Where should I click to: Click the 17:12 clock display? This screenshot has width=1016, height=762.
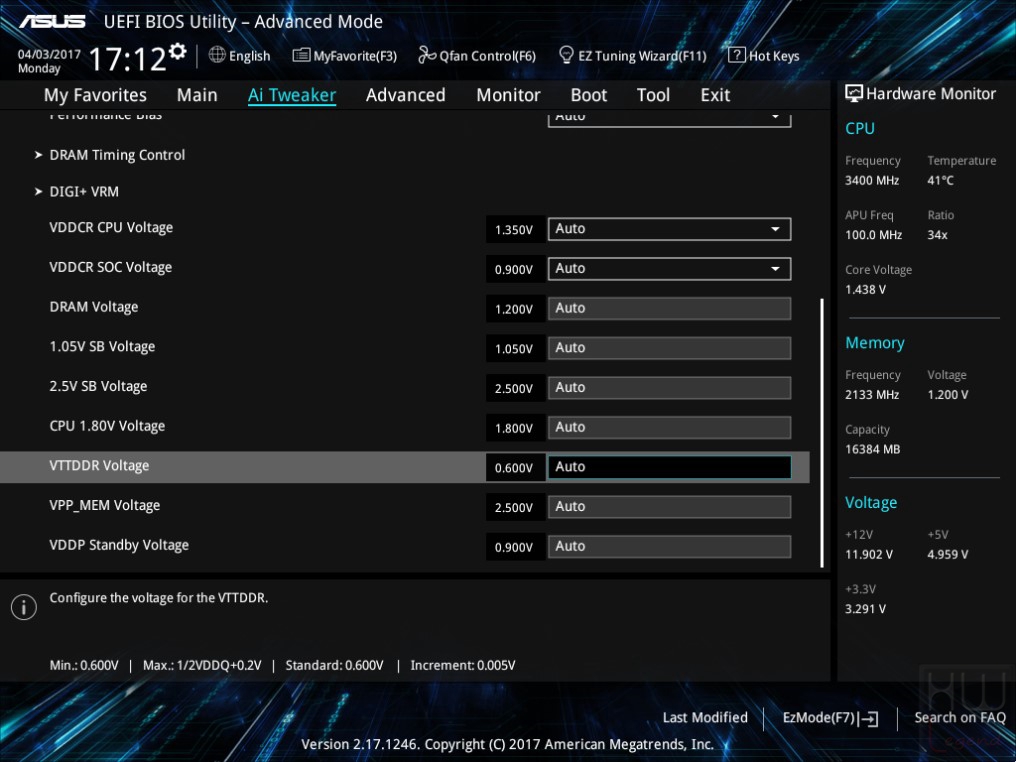coord(128,60)
